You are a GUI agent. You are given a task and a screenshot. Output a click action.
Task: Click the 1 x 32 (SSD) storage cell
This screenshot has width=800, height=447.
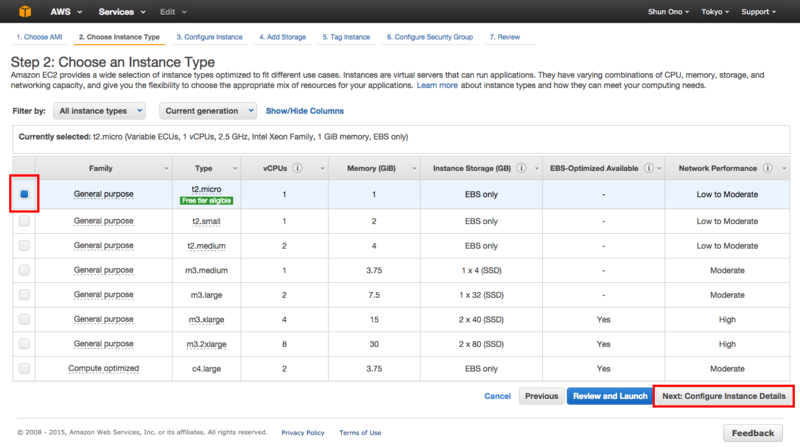(481, 295)
